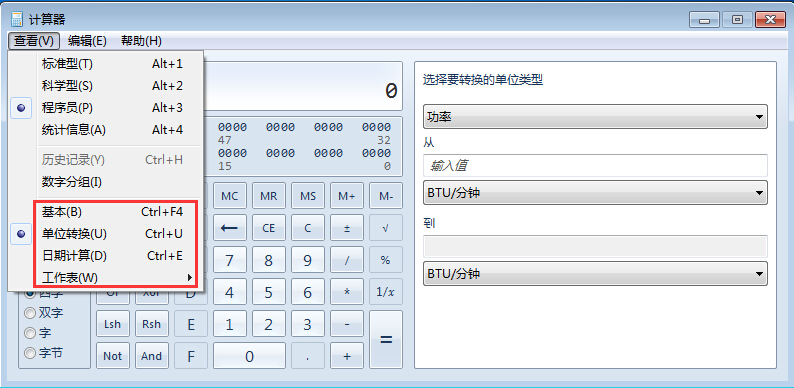Screen dimensions: 794x388
Task: Click the hex E key
Action: 190,324
